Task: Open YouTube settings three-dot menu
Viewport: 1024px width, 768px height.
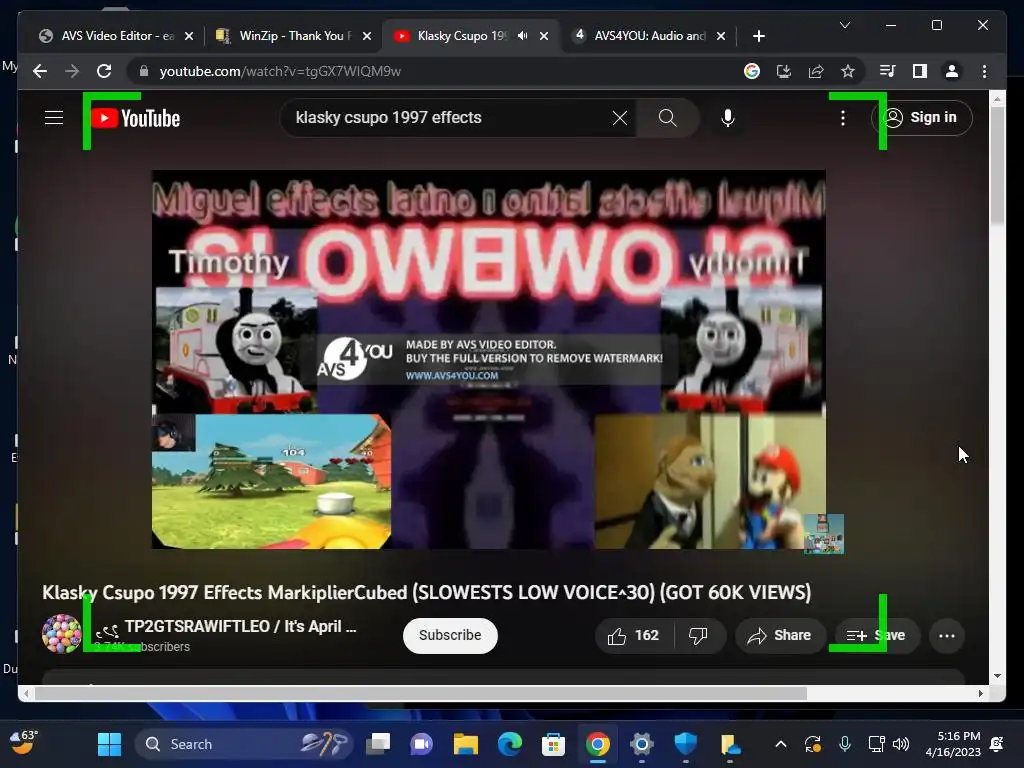Action: [x=843, y=118]
